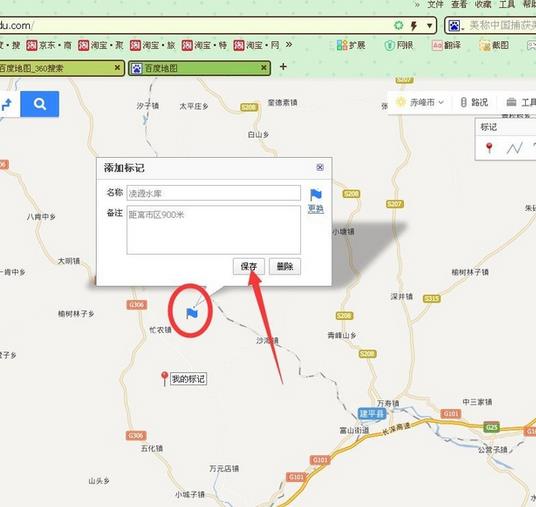Click the G306 road shield near 忙农镇
This screenshot has height=507, width=536.
point(137,305)
